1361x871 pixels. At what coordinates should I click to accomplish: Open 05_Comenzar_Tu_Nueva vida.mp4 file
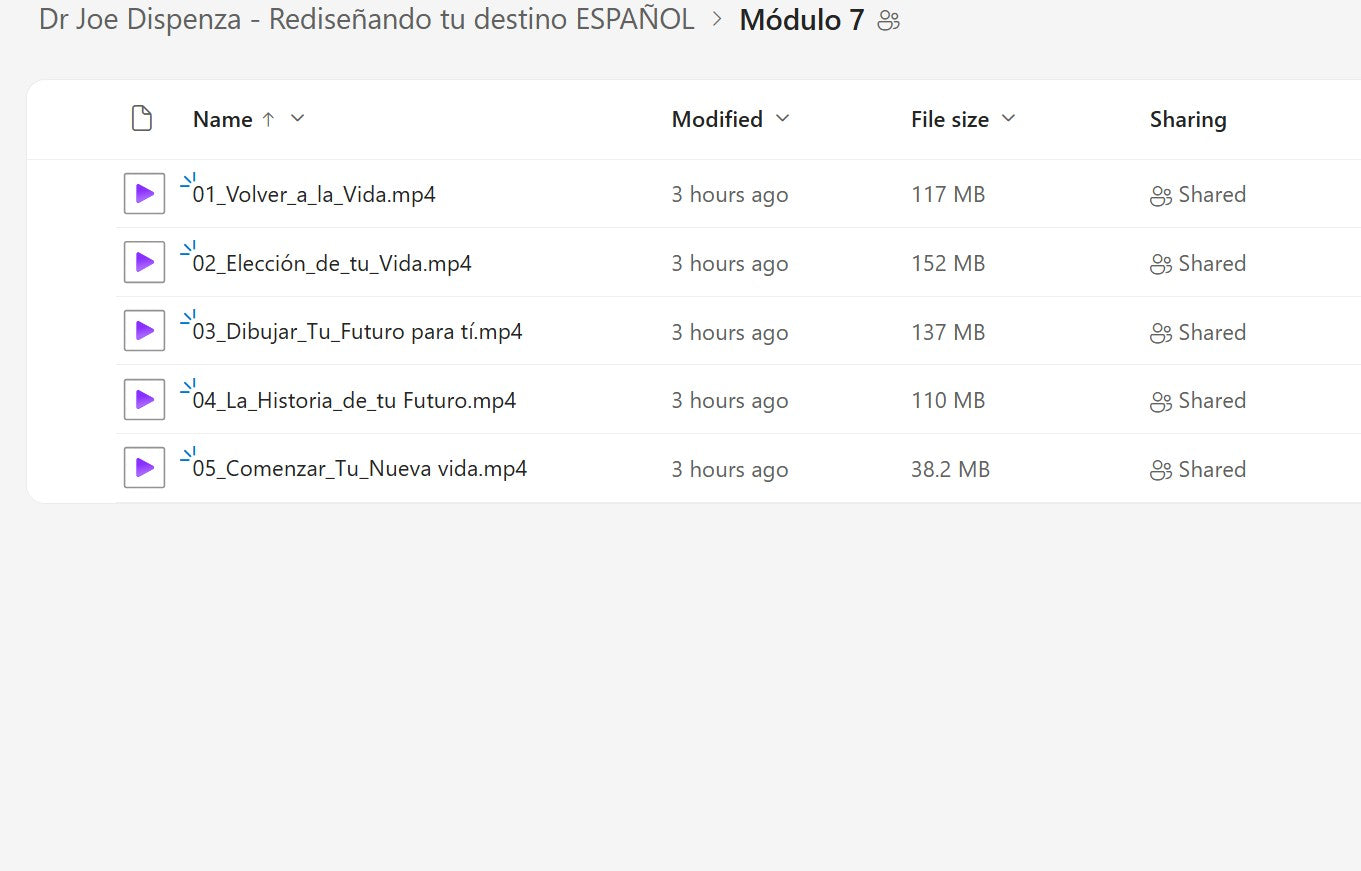click(x=360, y=470)
